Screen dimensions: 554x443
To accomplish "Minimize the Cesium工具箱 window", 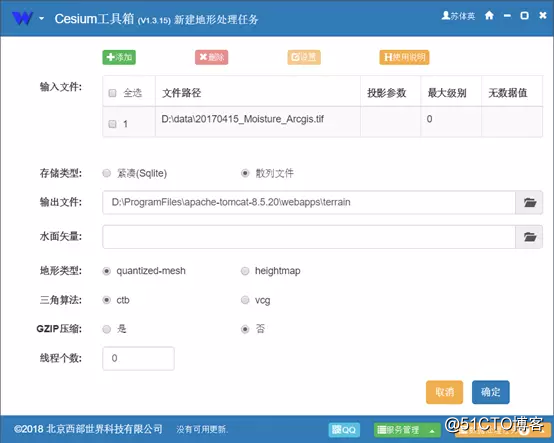I will 507,16.
